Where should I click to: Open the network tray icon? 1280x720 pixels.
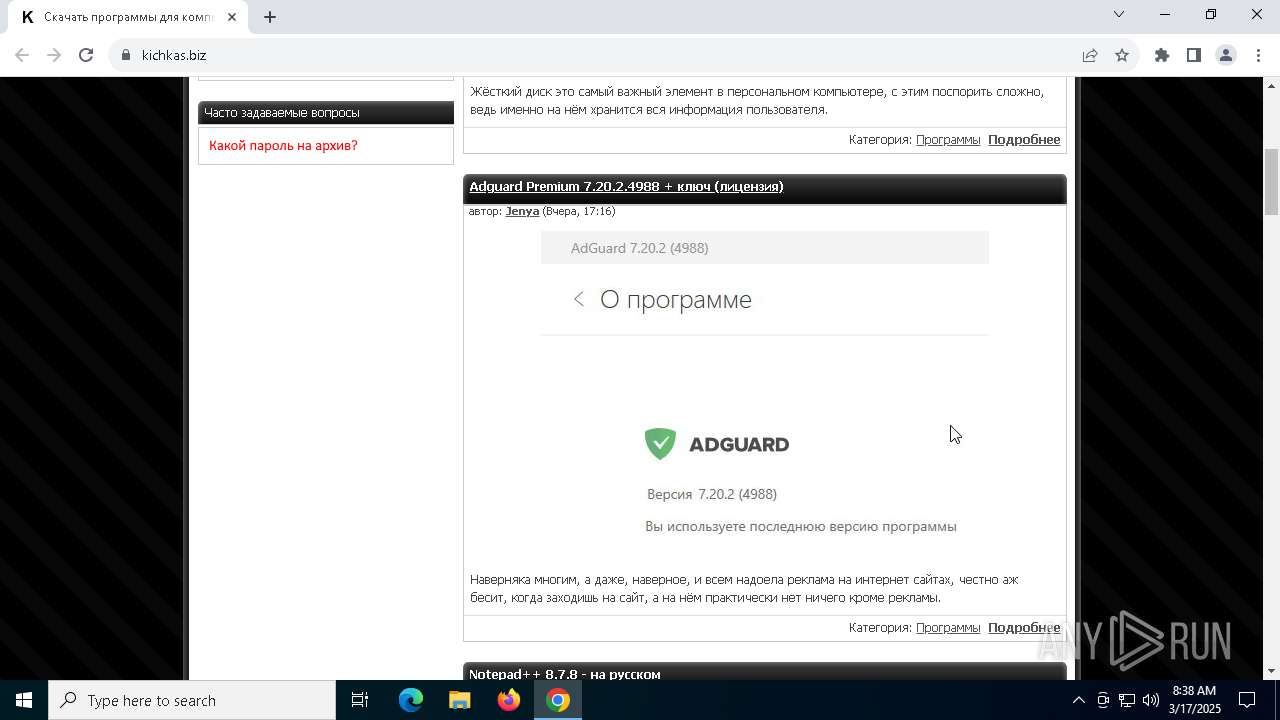[1127, 700]
